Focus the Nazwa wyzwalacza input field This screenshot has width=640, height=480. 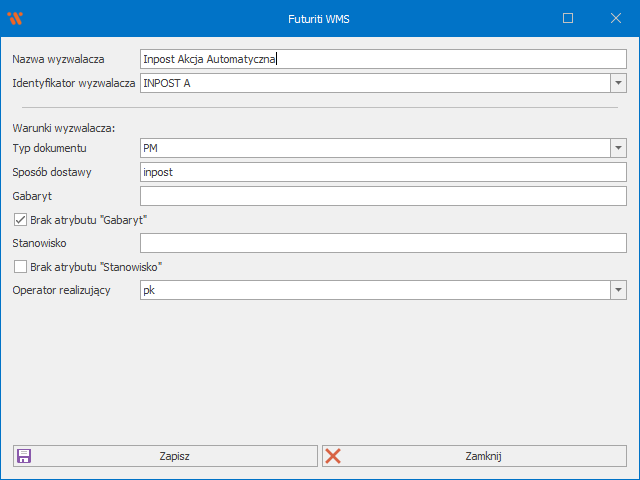(383, 59)
